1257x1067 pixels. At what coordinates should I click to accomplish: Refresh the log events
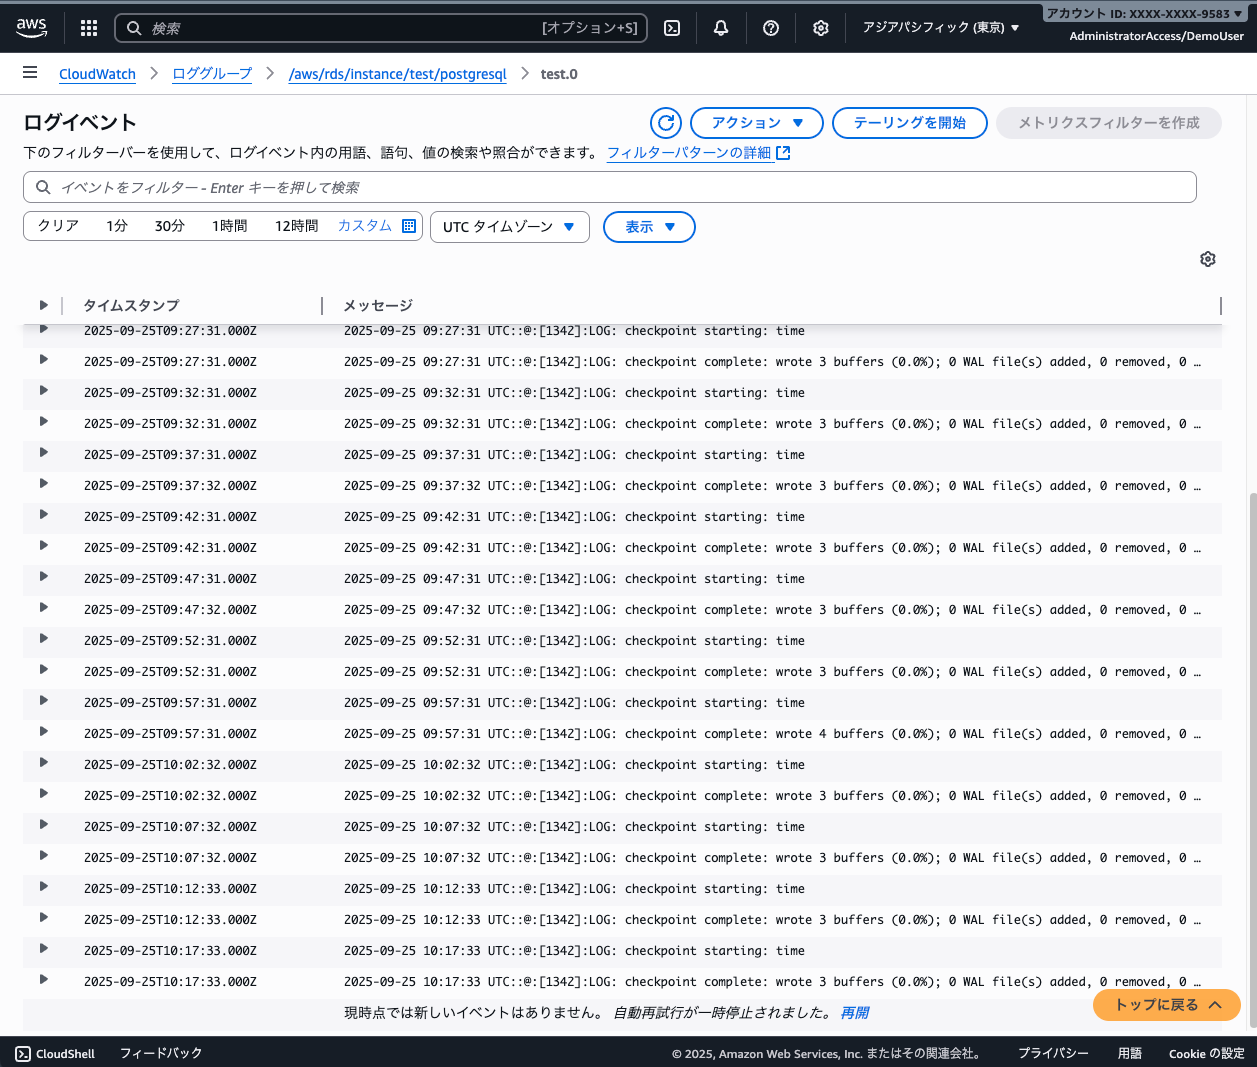click(666, 123)
